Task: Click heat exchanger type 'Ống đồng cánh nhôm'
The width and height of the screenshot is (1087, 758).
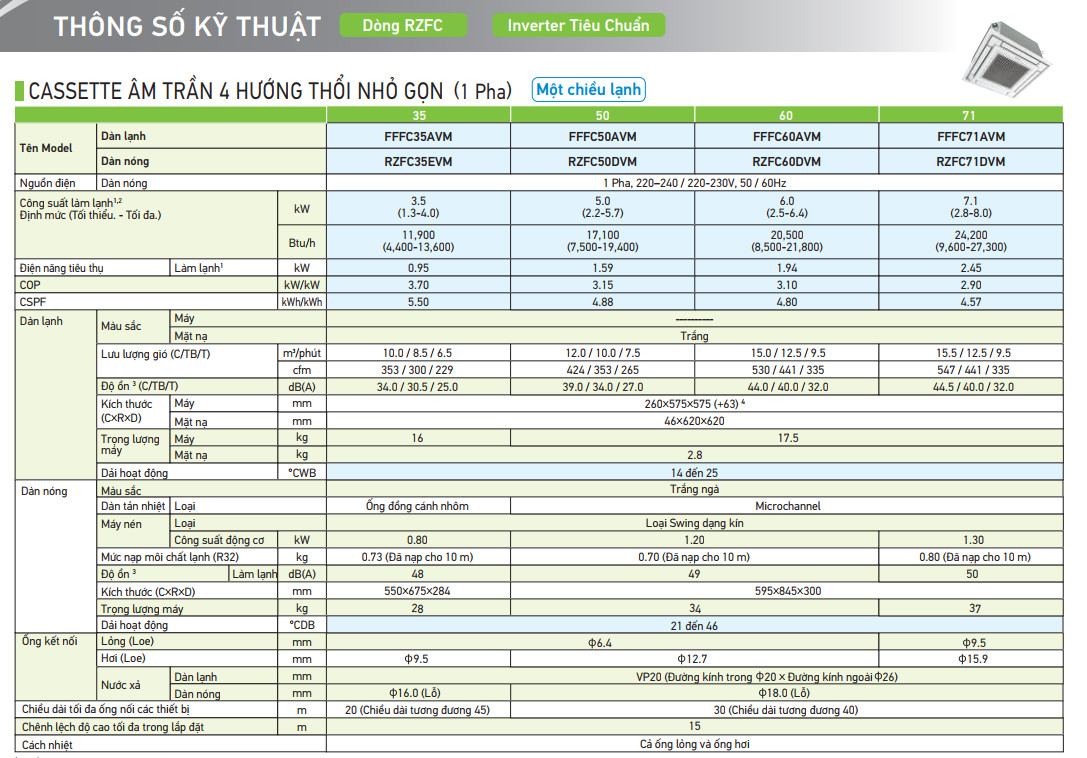Action: 417,506
